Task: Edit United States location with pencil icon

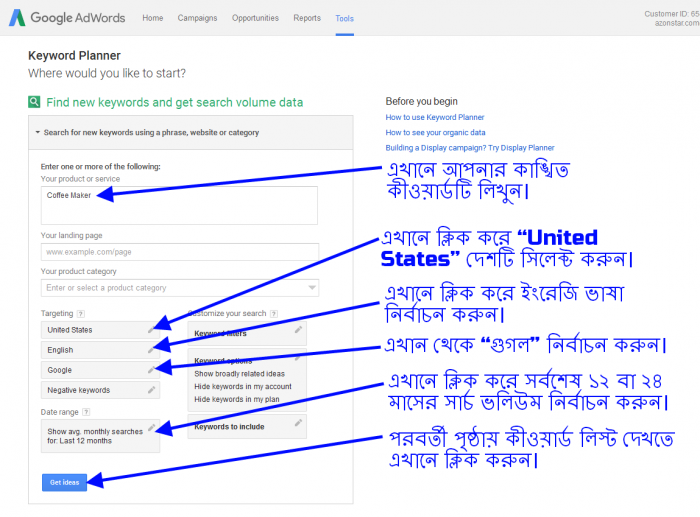Action: (x=151, y=330)
